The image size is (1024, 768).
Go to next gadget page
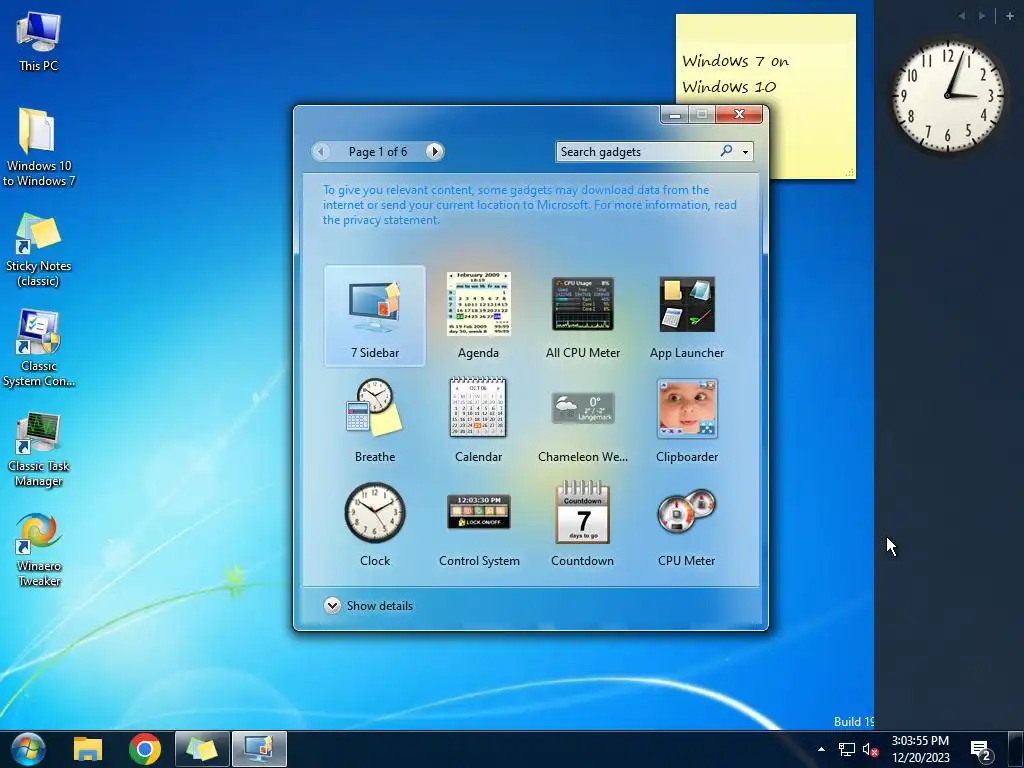pos(434,152)
